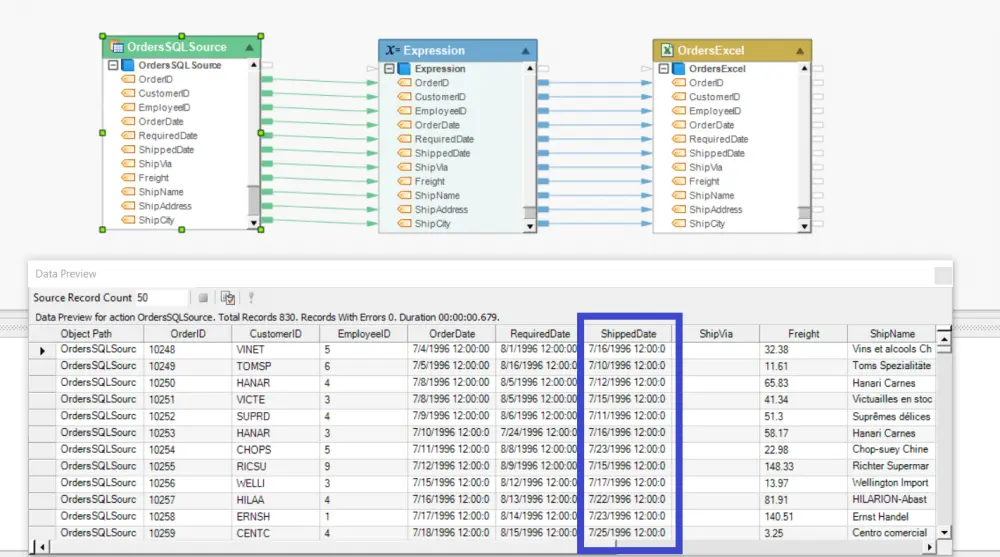Close the Data Preview panel
Viewport: 1000px width, 557px height.
coord(943,275)
